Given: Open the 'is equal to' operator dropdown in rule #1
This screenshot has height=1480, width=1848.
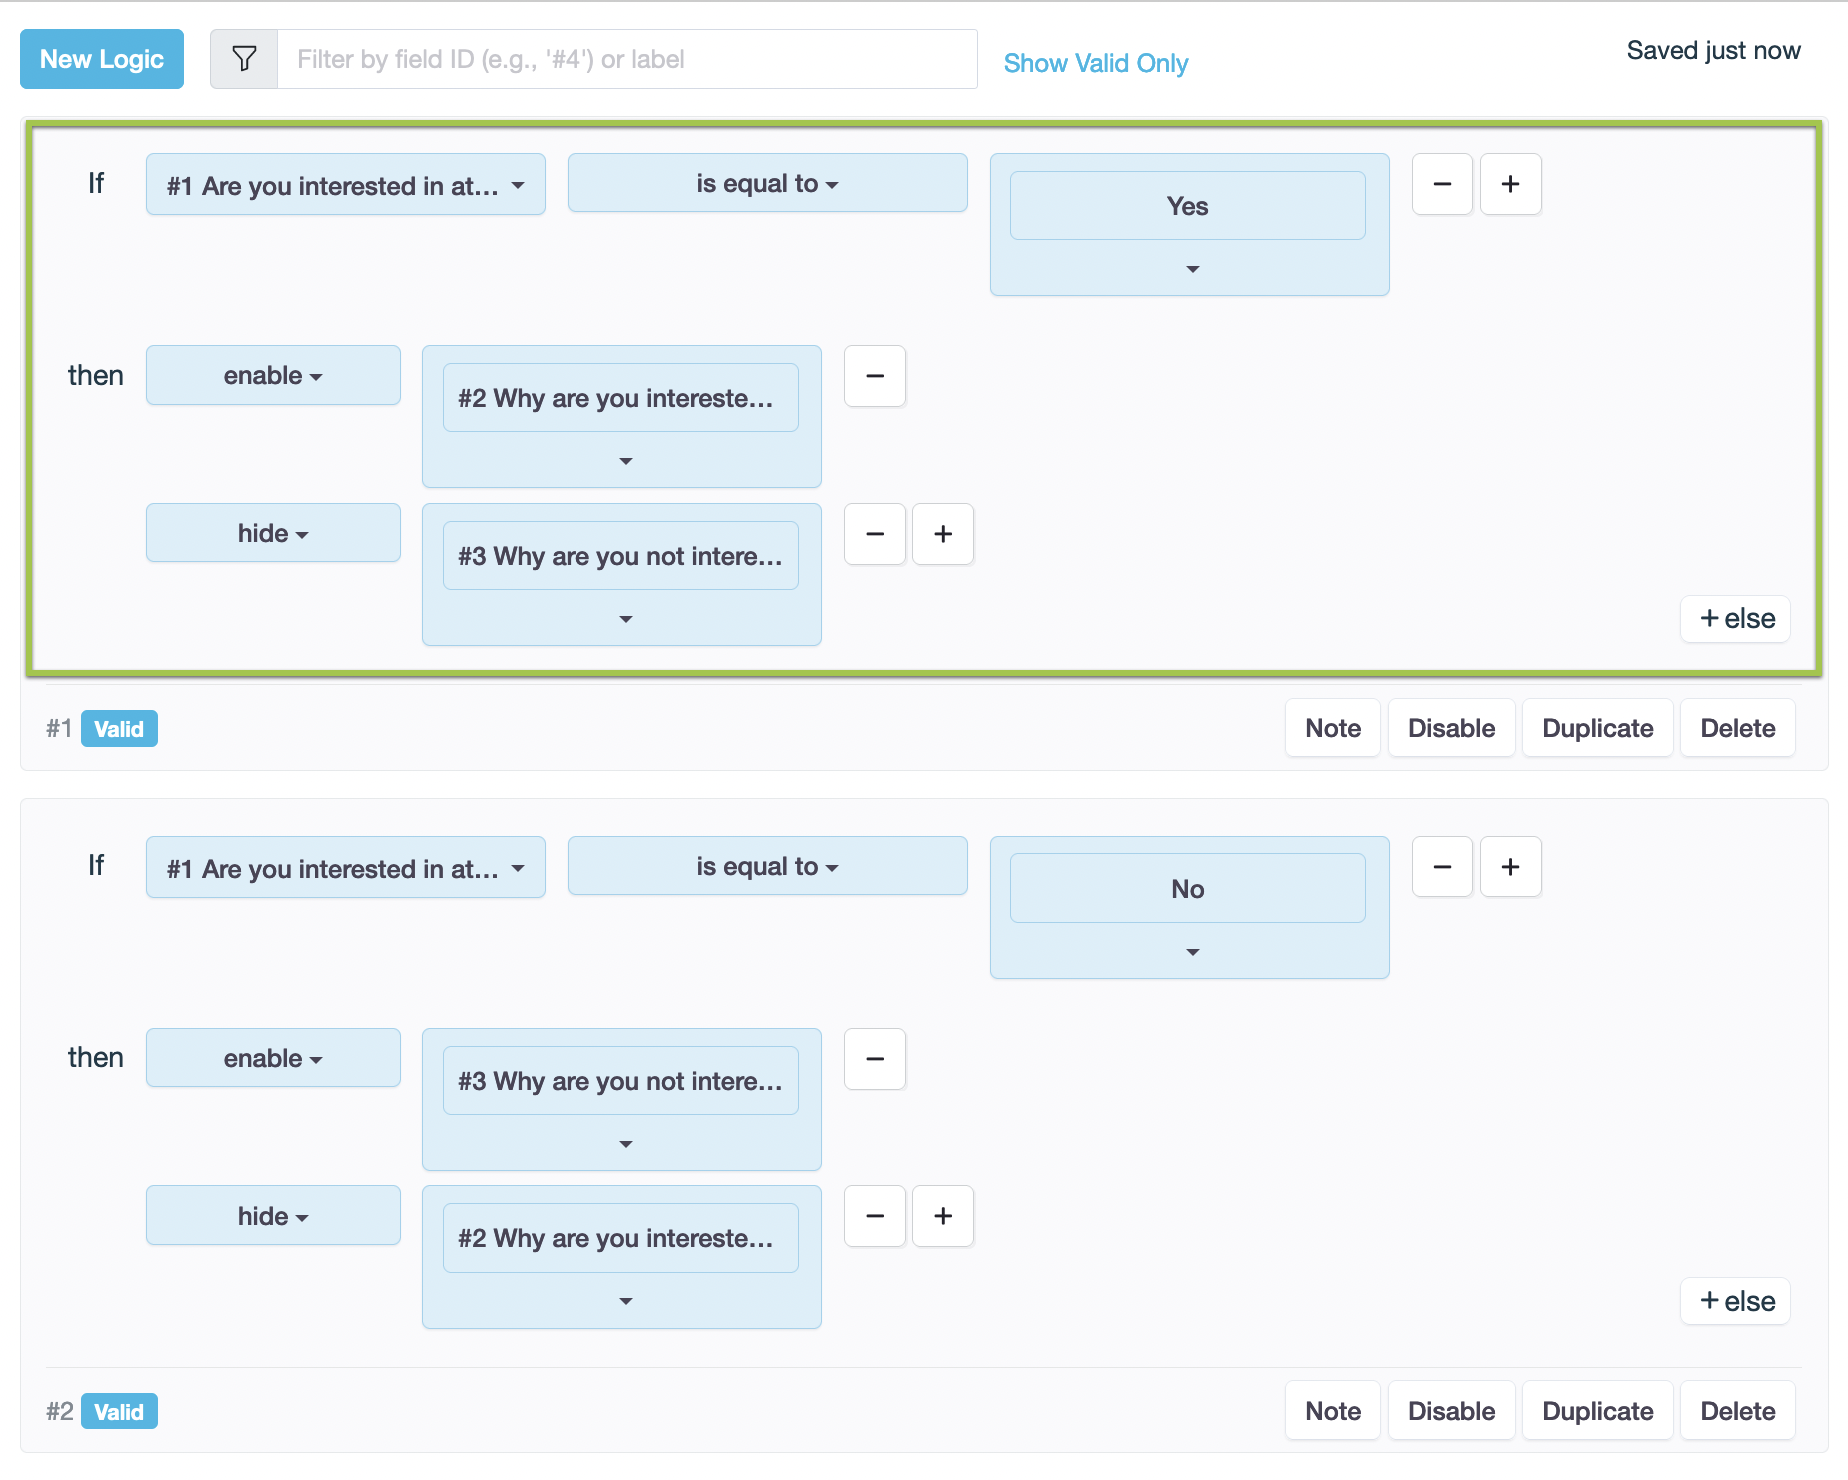Looking at the screenshot, I should [x=767, y=183].
